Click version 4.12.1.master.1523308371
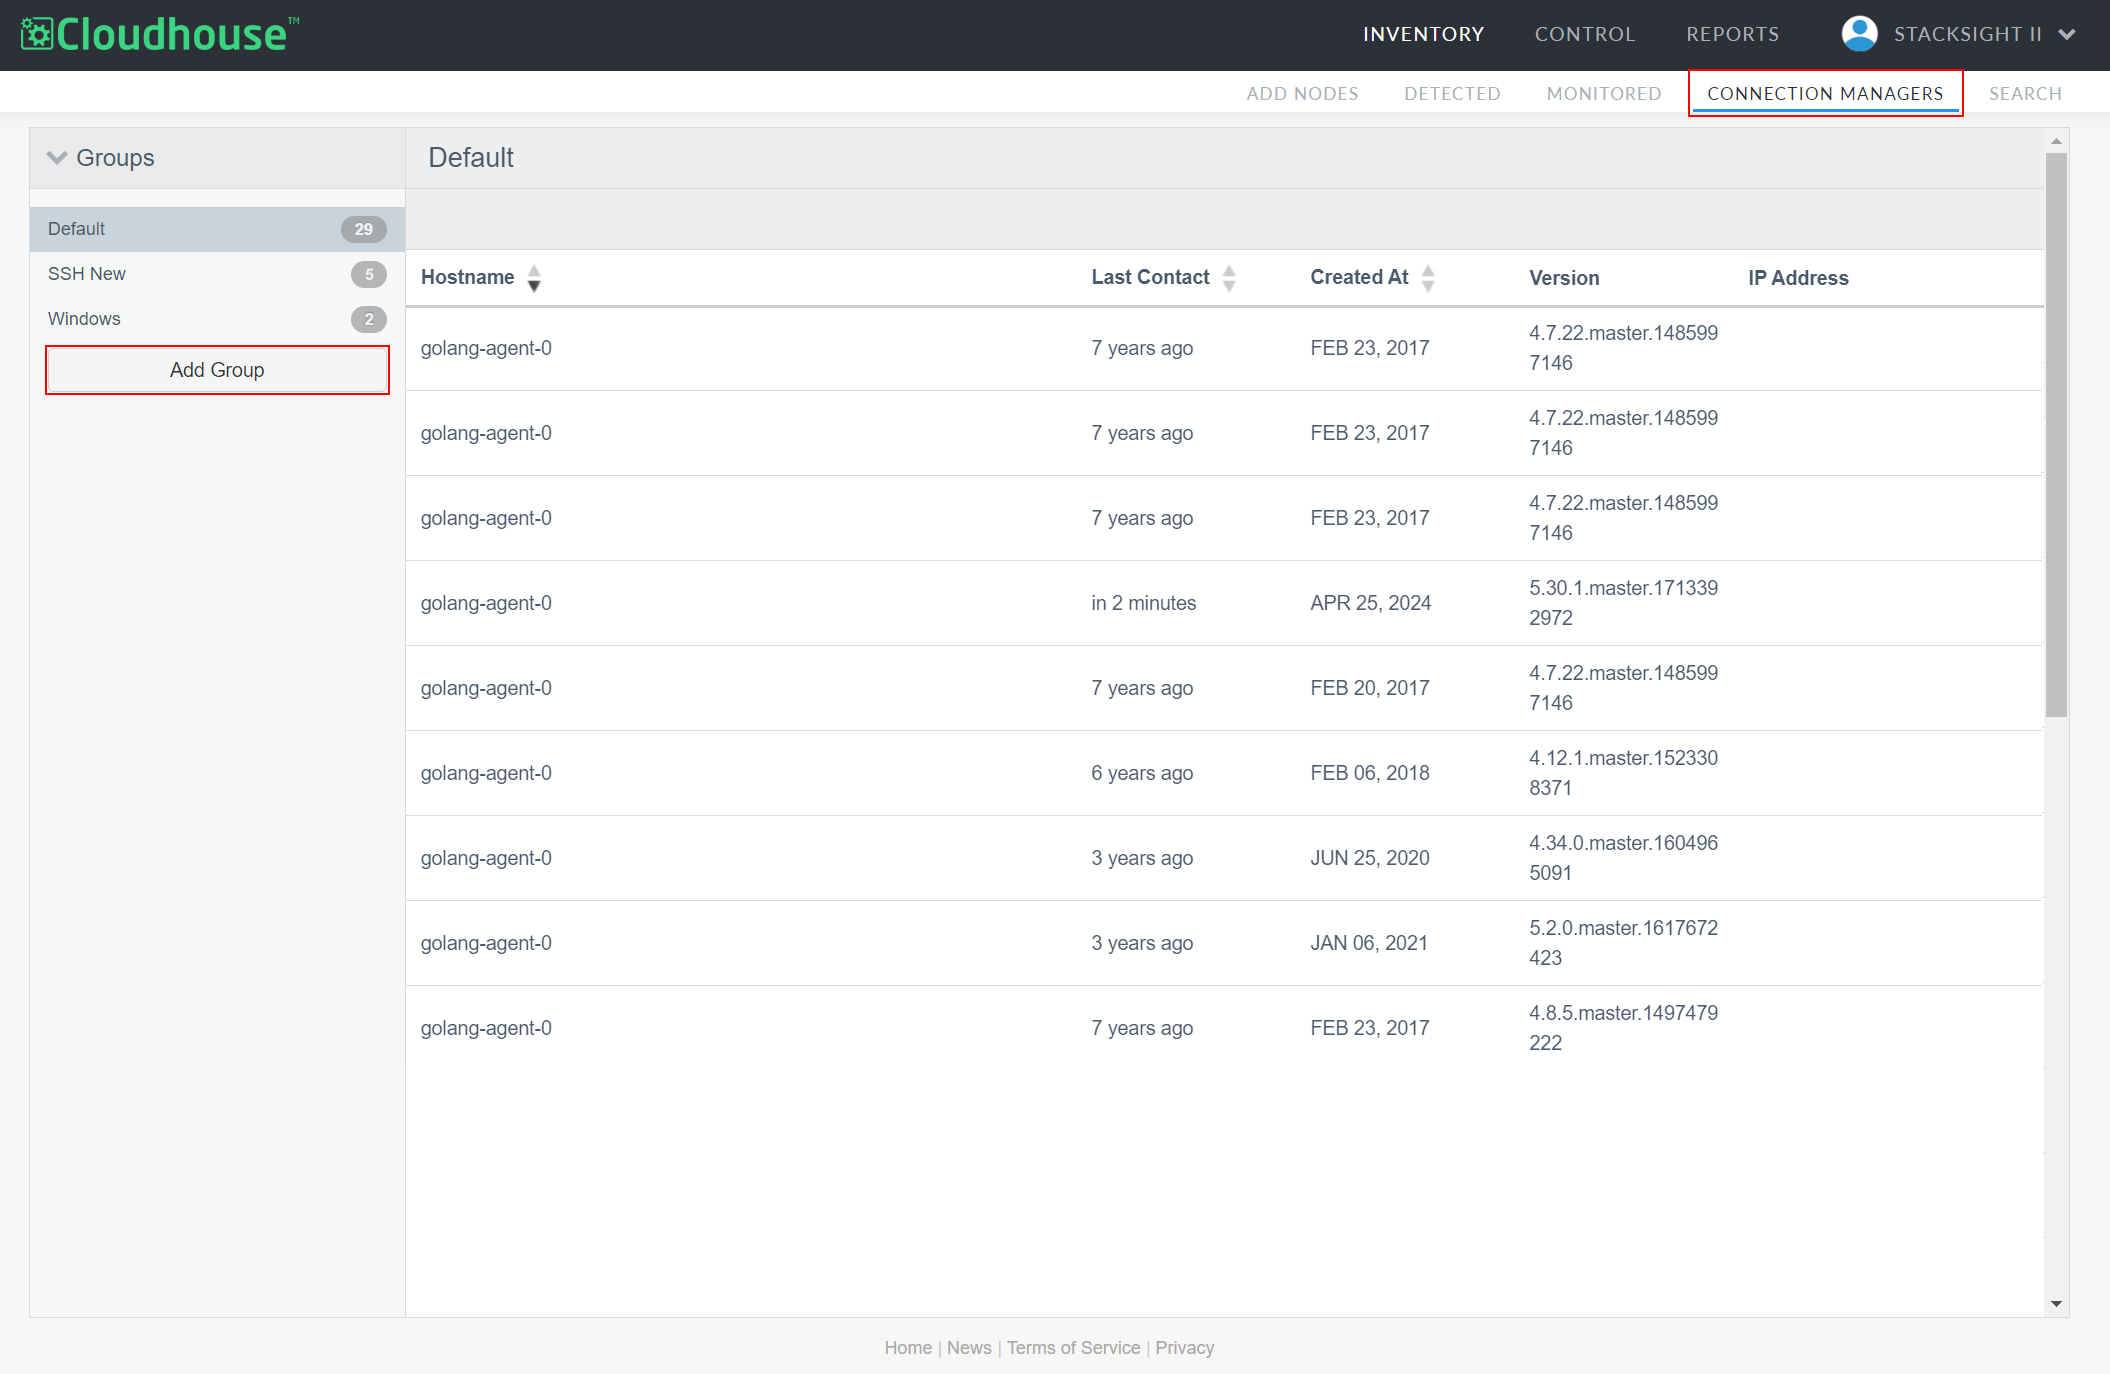 [1623, 773]
